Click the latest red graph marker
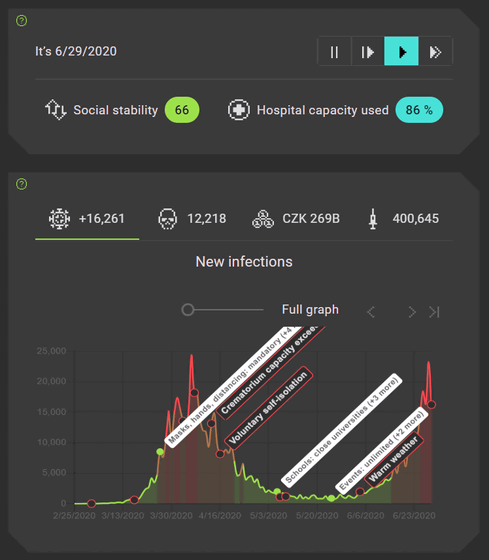Image resolution: width=489 pixels, height=560 pixels. click(431, 405)
